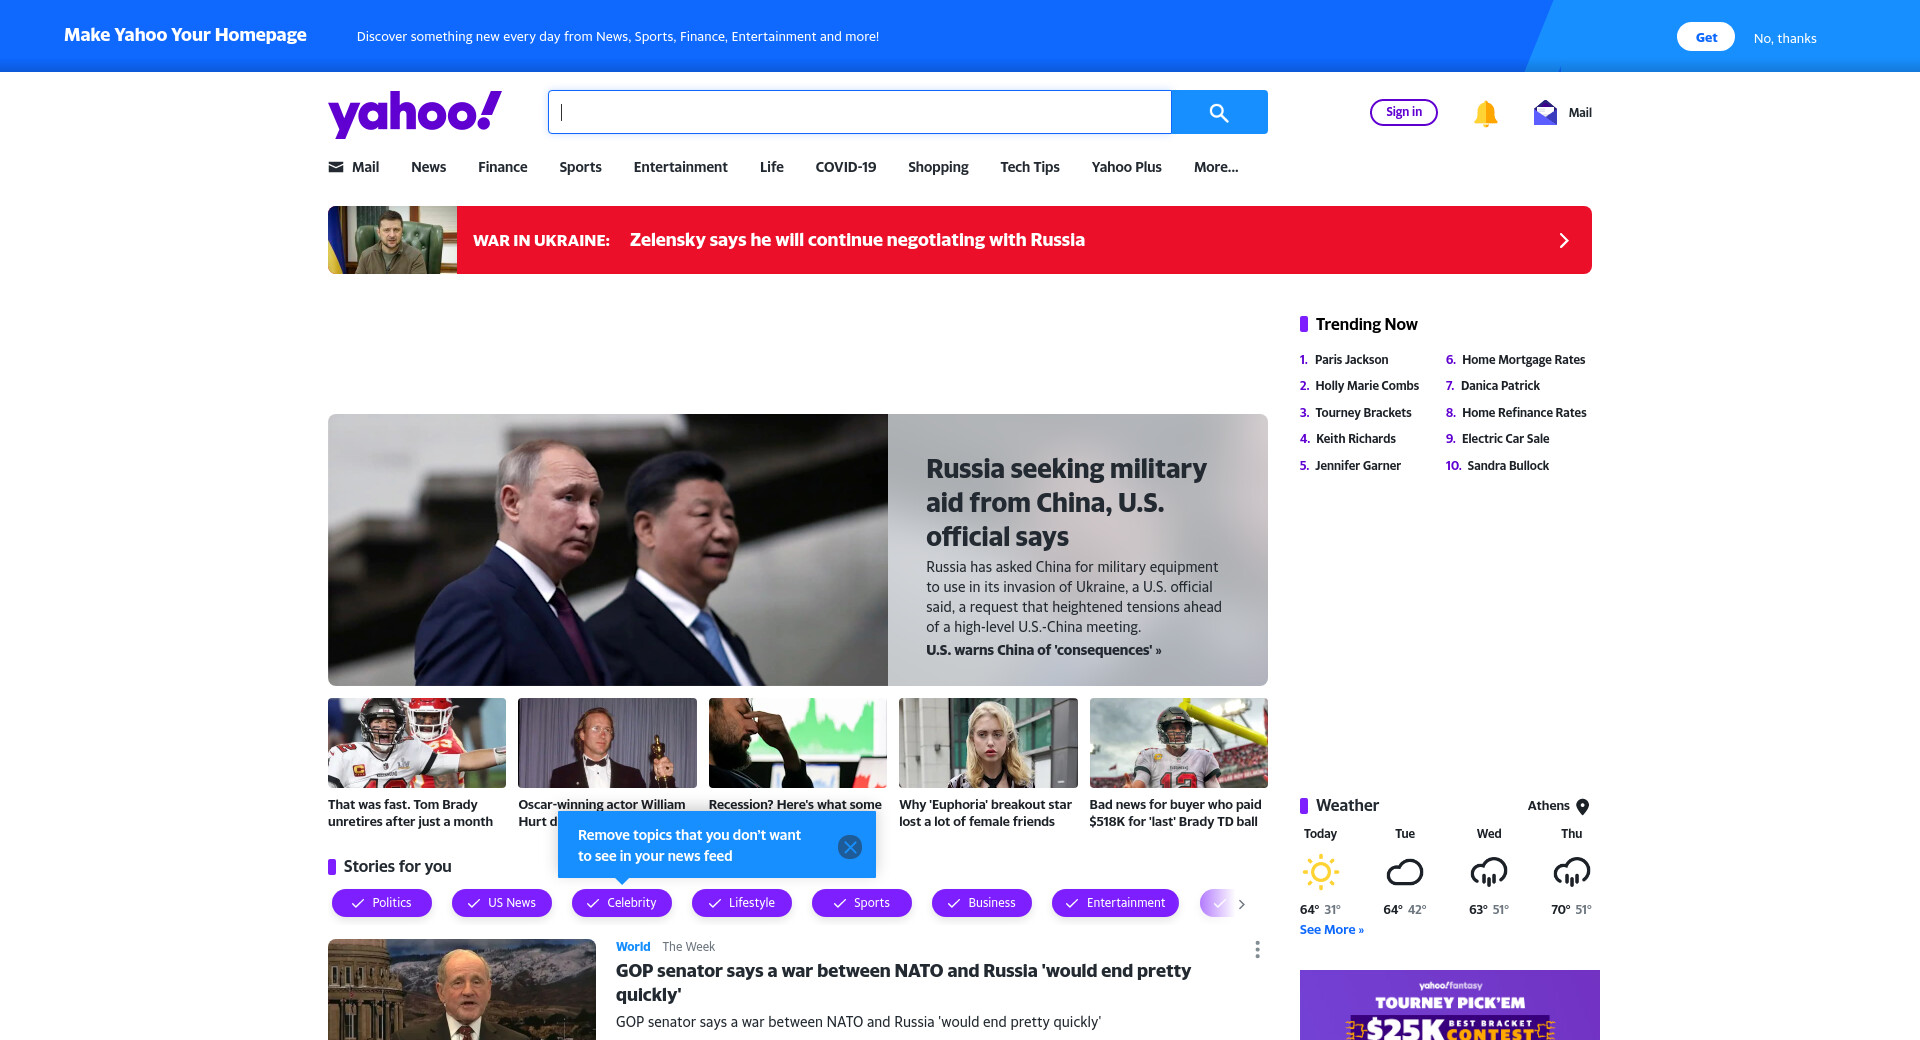This screenshot has height=1040, width=1920.
Task: Click the Yahoo logo
Action: click(415, 113)
